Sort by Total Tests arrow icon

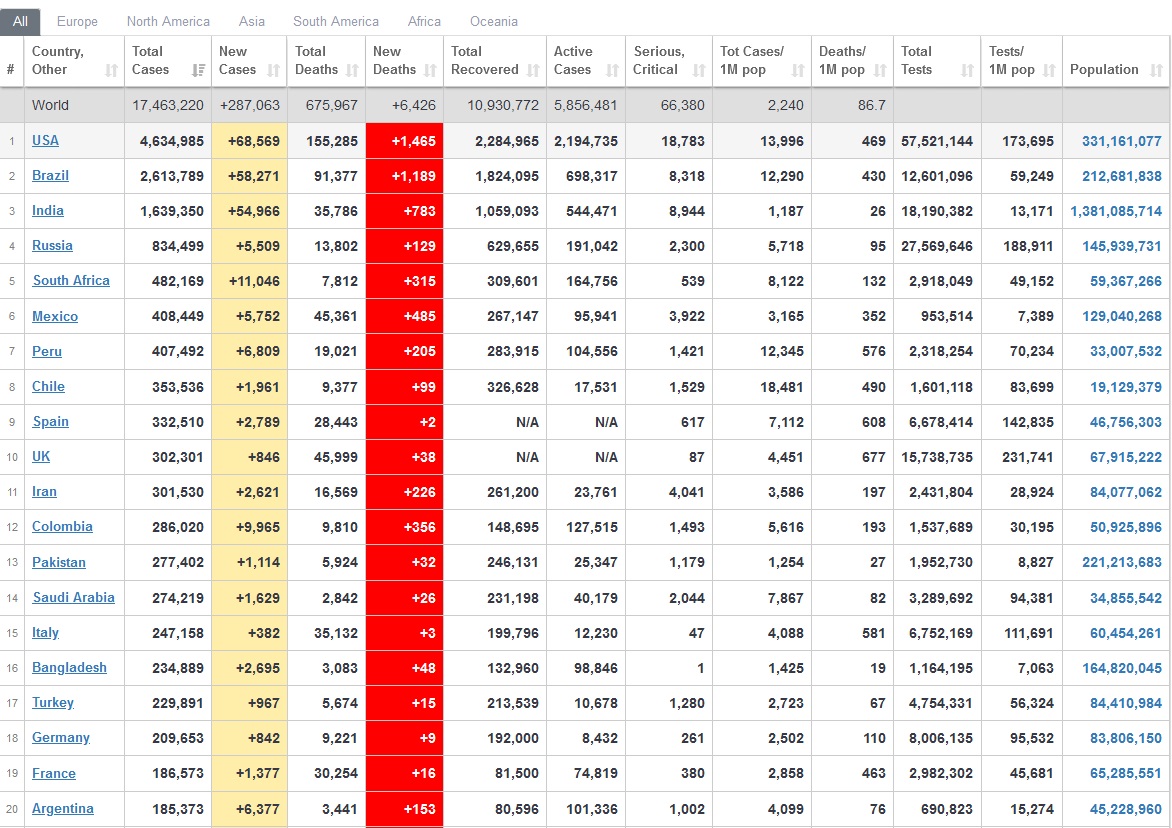click(x=967, y=70)
